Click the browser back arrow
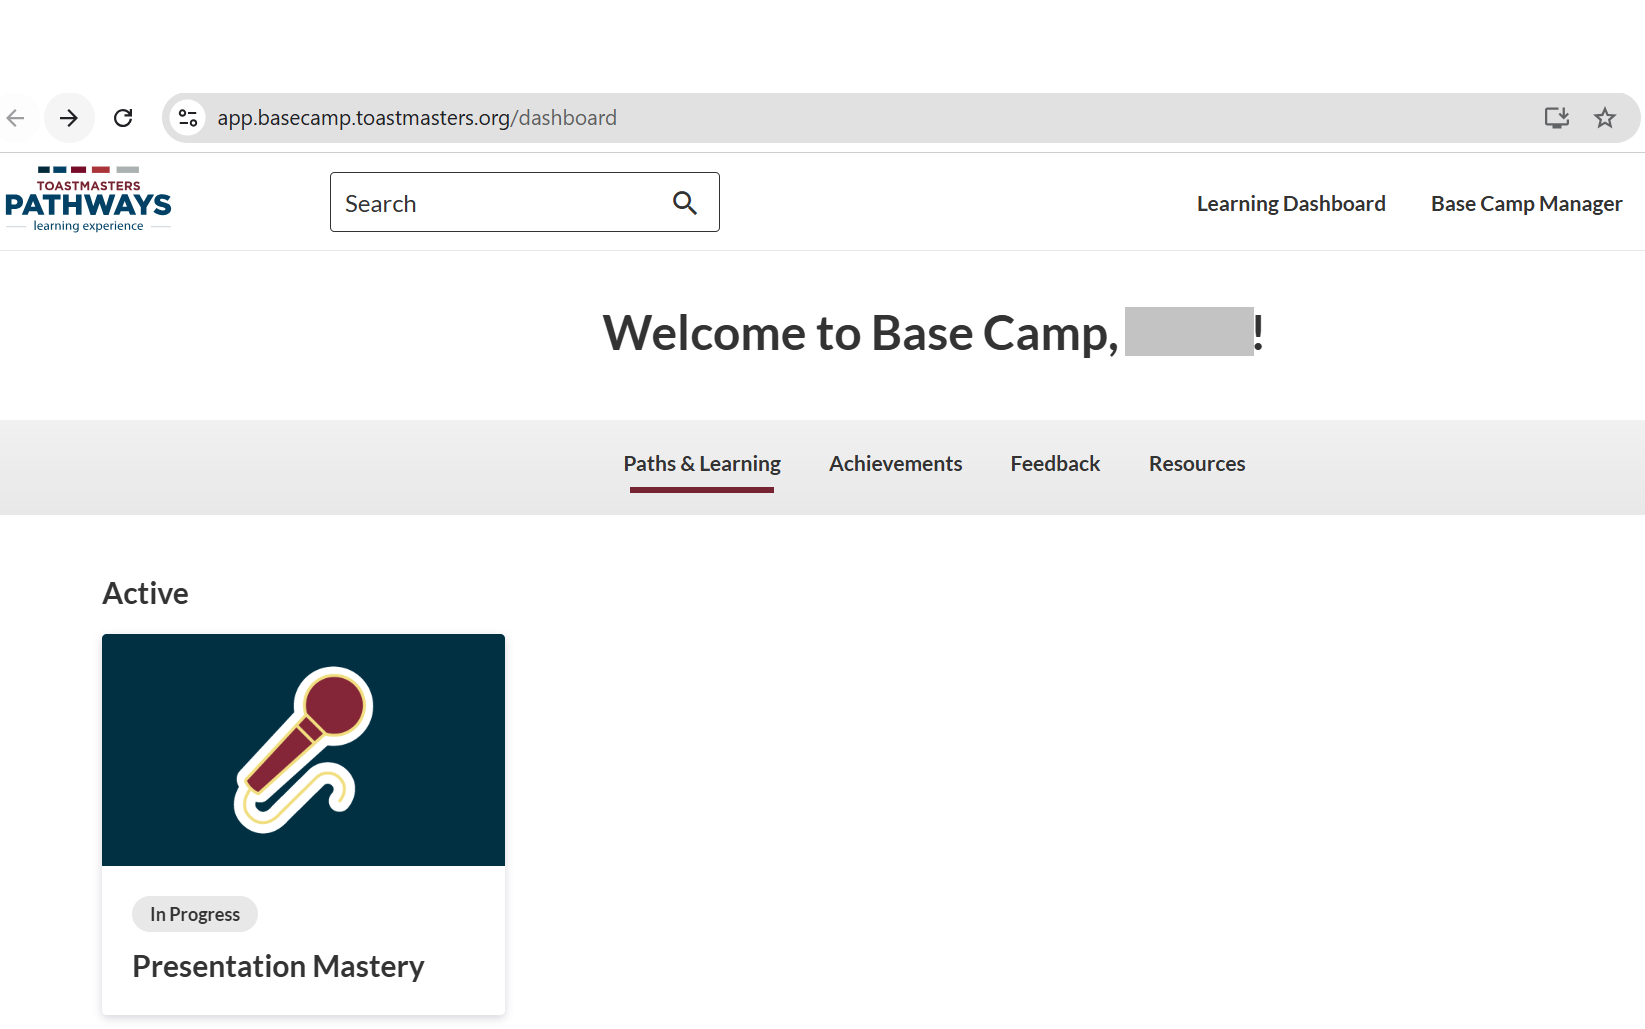Screen dimensions: 1645x1029 click(x=15, y=118)
